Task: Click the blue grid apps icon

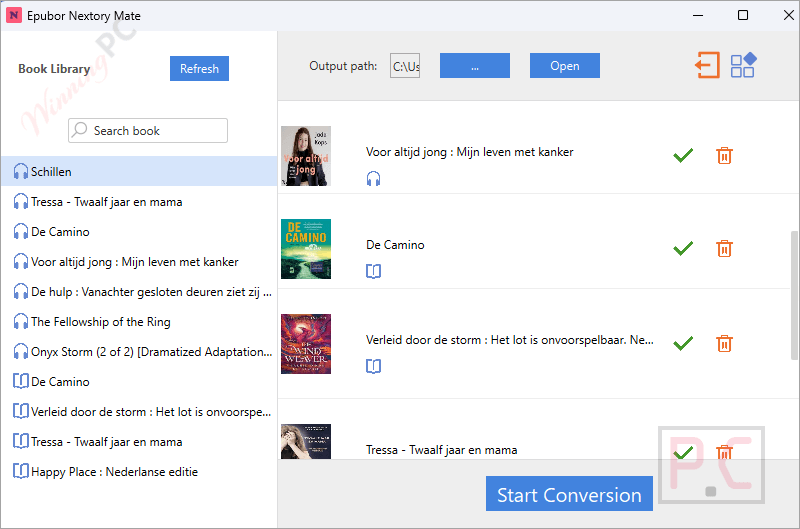Action: [x=743, y=65]
